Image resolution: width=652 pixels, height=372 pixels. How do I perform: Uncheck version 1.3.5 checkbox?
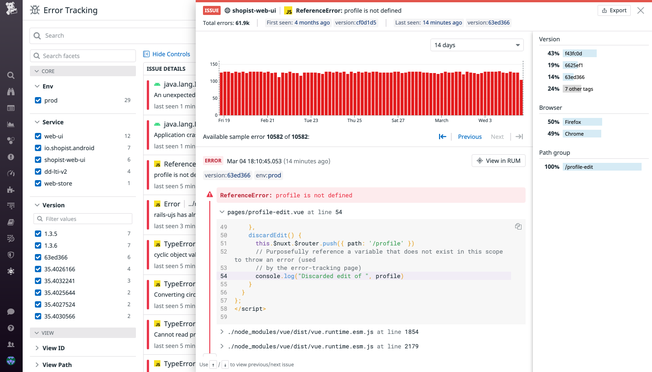click(x=38, y=234)
